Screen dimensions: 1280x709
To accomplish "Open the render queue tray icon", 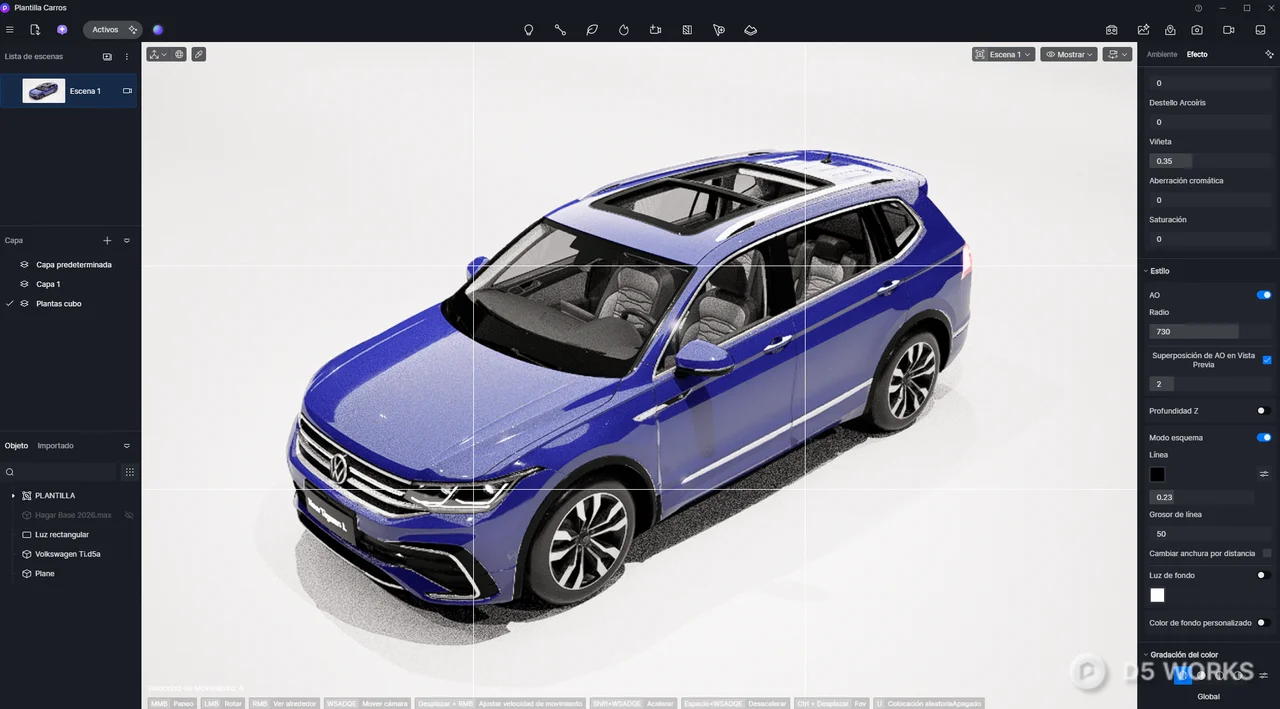I will (x=1260, y=30).
